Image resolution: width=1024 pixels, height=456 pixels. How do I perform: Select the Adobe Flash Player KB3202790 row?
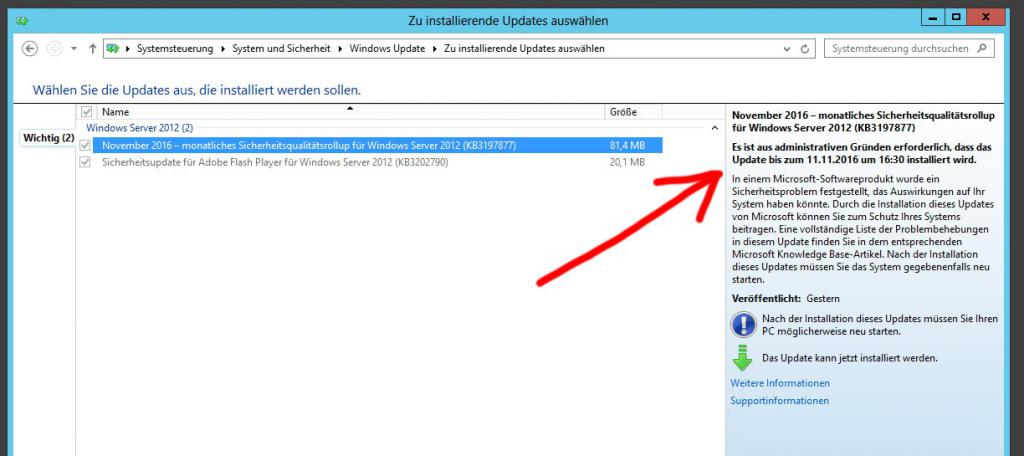coord(377,162)
